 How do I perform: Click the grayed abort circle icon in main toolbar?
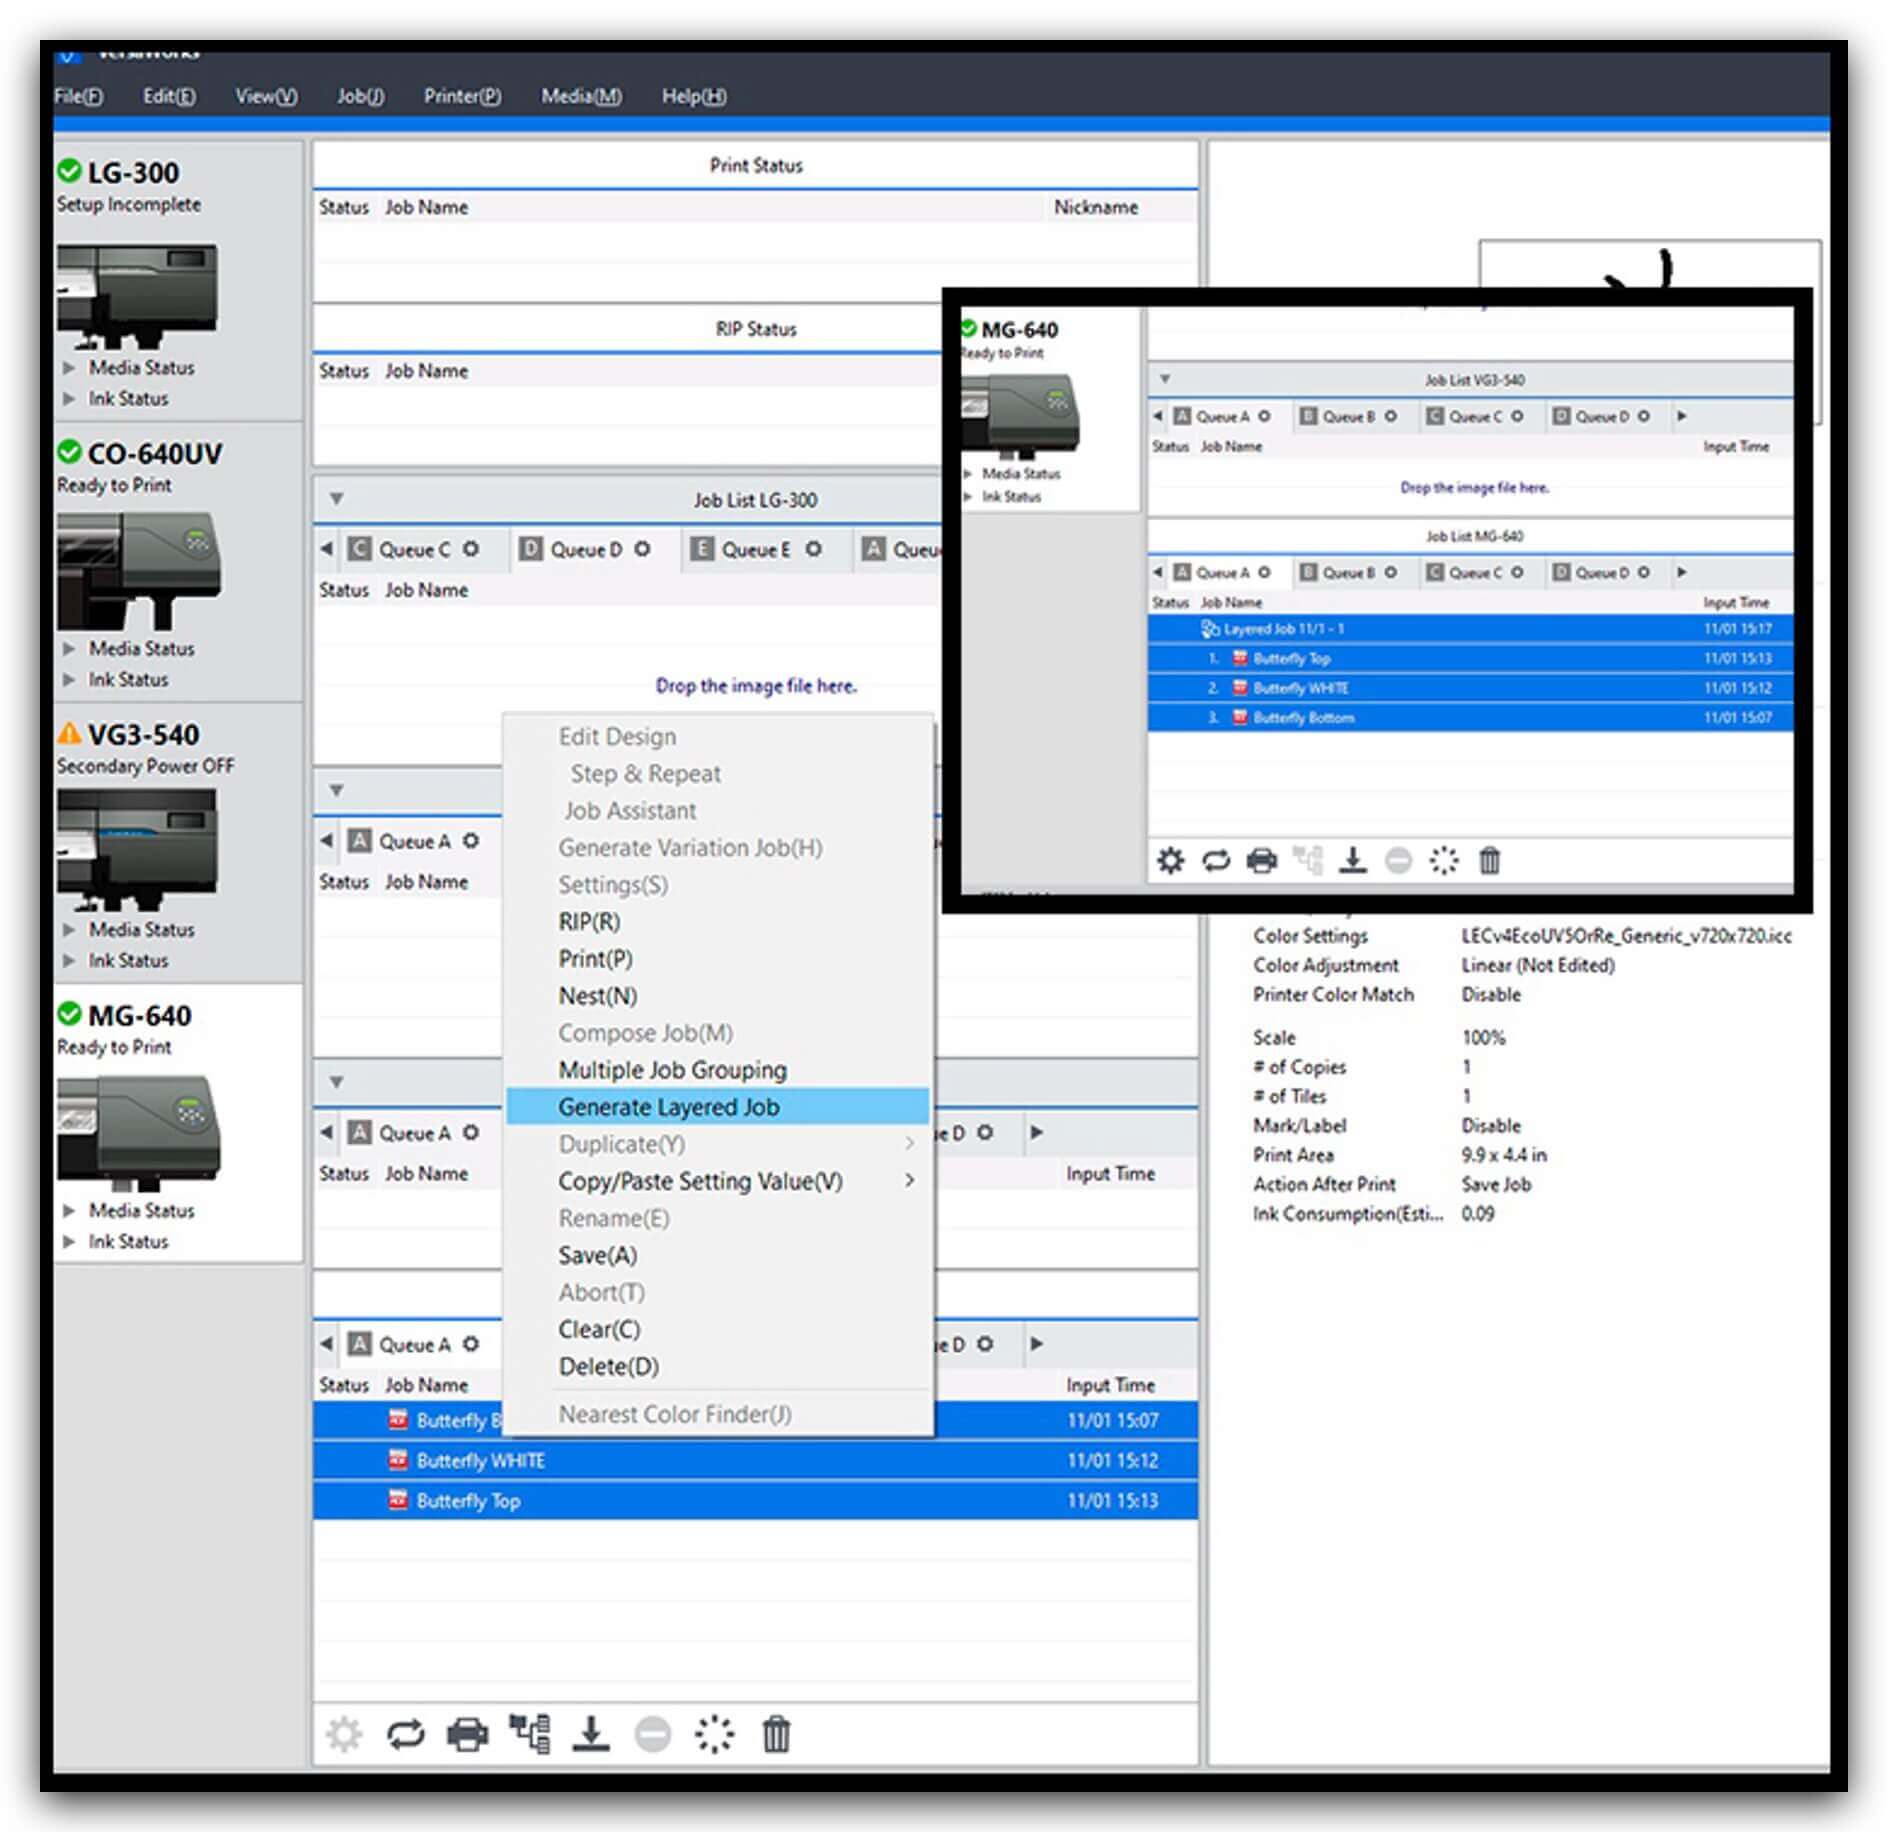[653, 1734]
